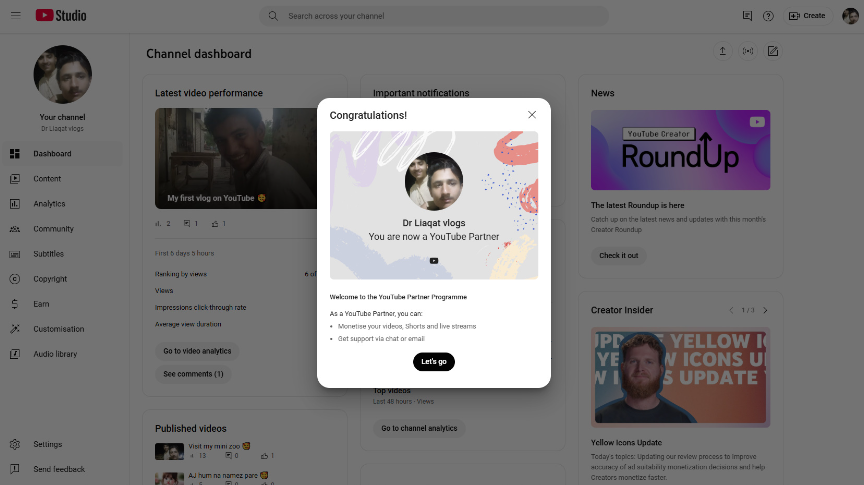Open Analytics in the sidebar
The image size is (864, 485).
coord(62,204)
